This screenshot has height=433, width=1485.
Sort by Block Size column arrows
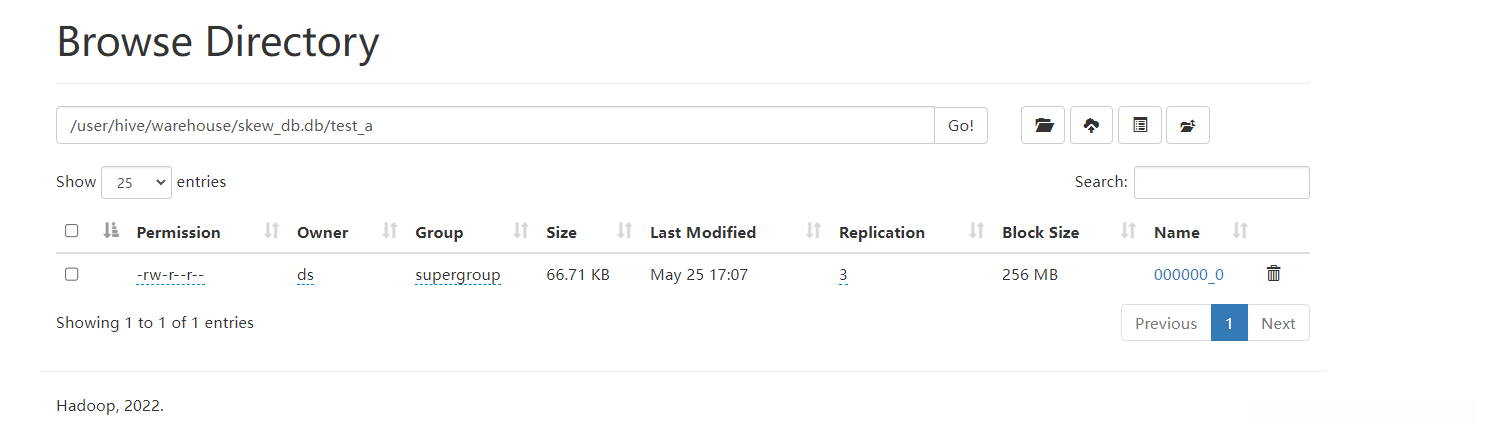tap(1129, 232)
